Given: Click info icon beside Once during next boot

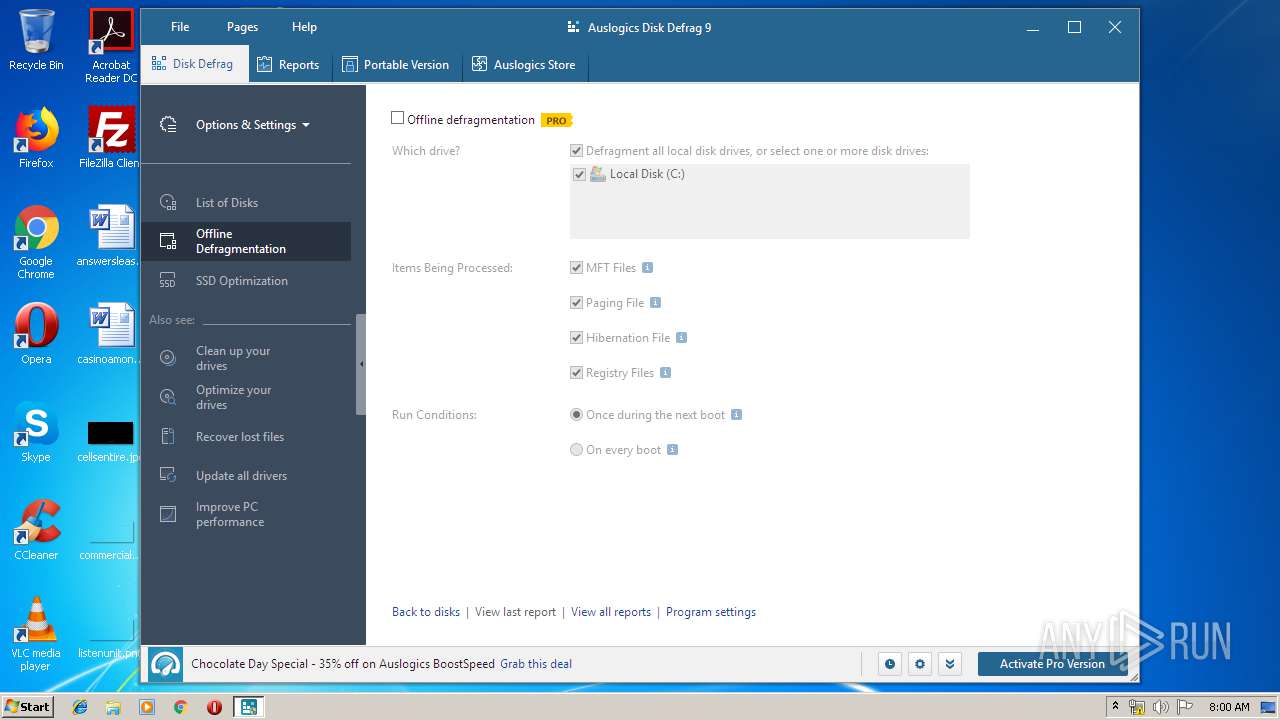Looking at the screenshot, I should tap(736, 415).
